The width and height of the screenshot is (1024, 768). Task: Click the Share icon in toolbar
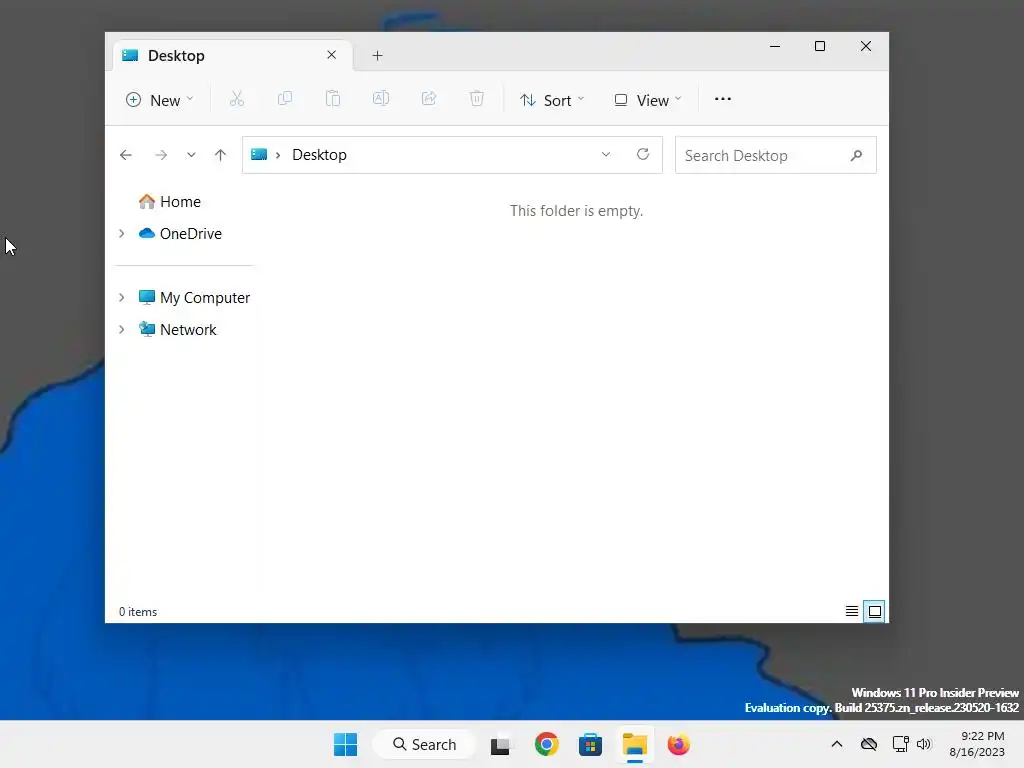[429, 99]
